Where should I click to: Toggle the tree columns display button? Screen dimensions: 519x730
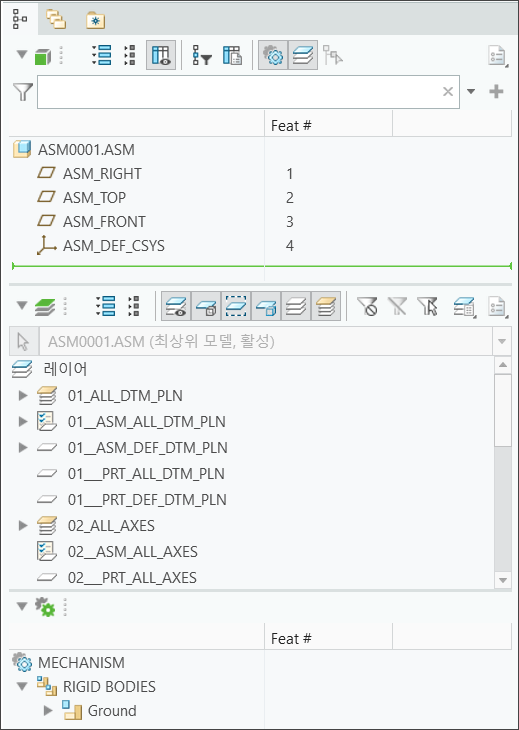pyautogui.click(x=161, y=55)
